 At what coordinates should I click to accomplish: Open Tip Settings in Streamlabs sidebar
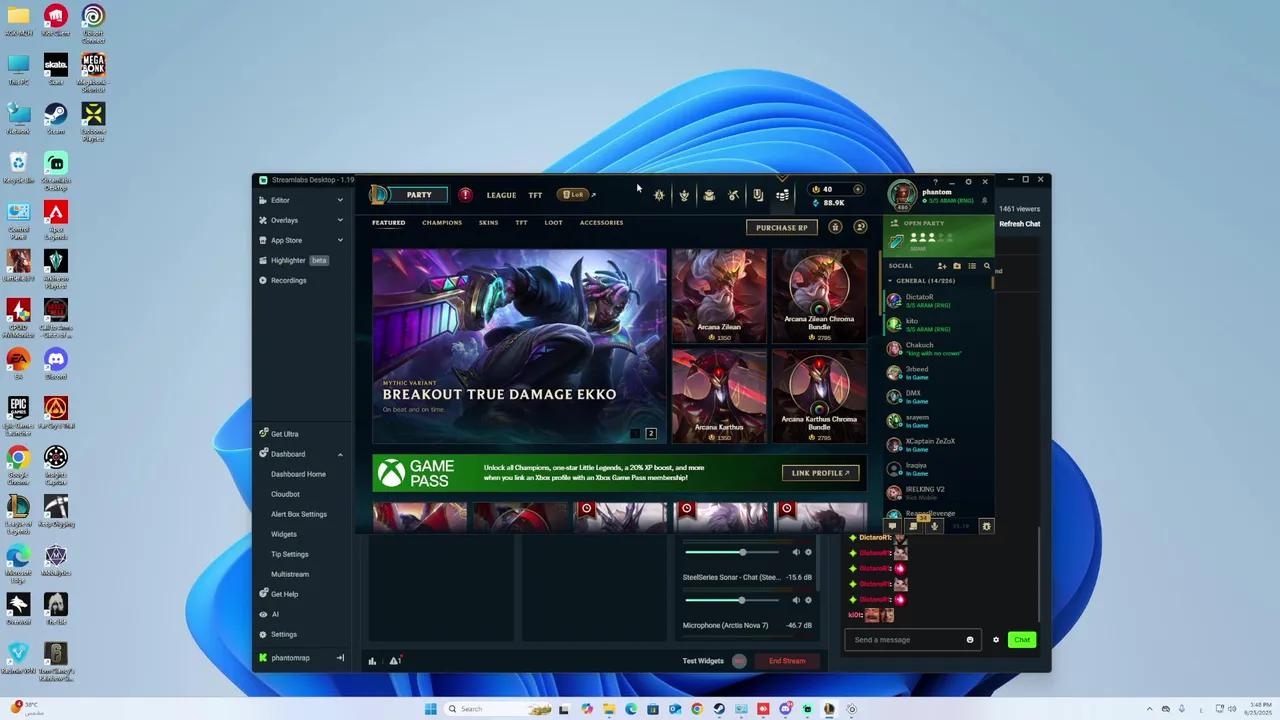(x=289, y=554)
